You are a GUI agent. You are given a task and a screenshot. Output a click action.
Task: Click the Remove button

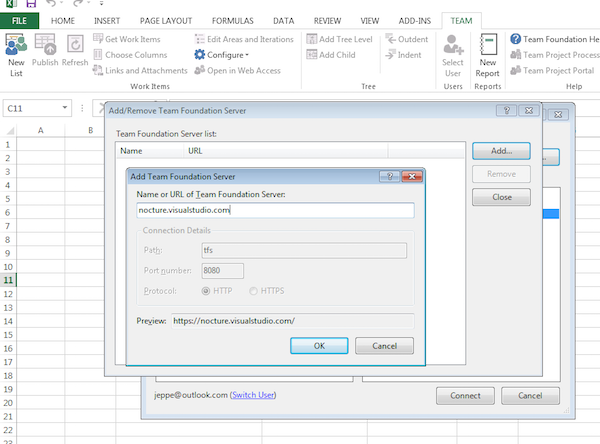[501, 174]
